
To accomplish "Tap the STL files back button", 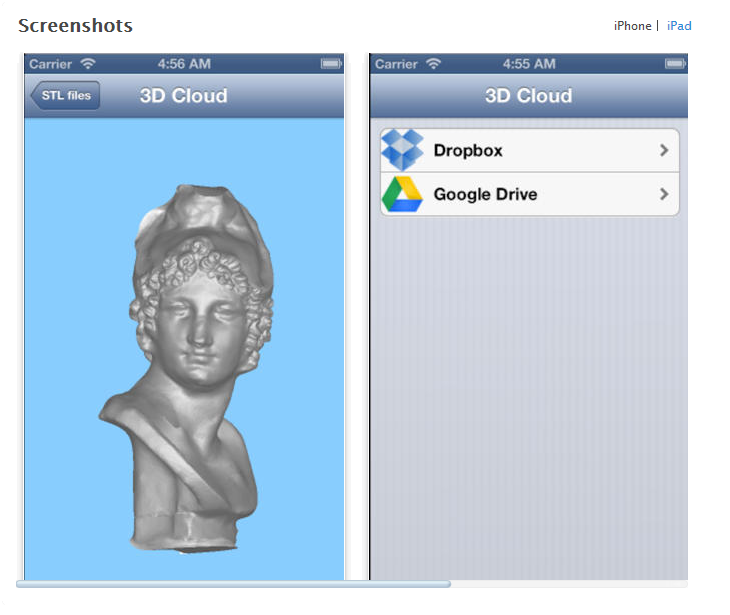I will pyautogui.click(x=65, y=96).
